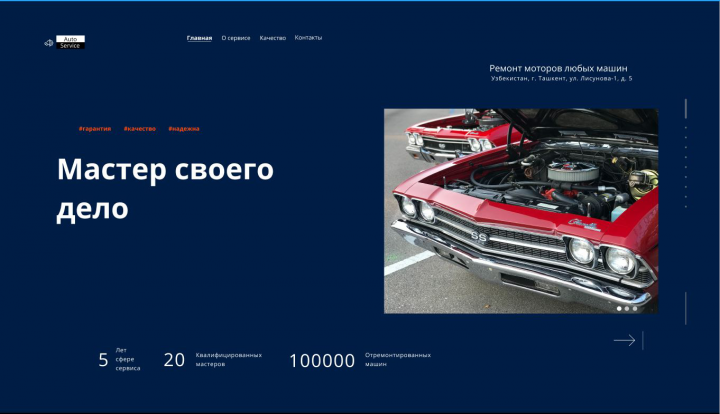
Task: Click the right arrow next-slide icon
Action: click(624, 340)
